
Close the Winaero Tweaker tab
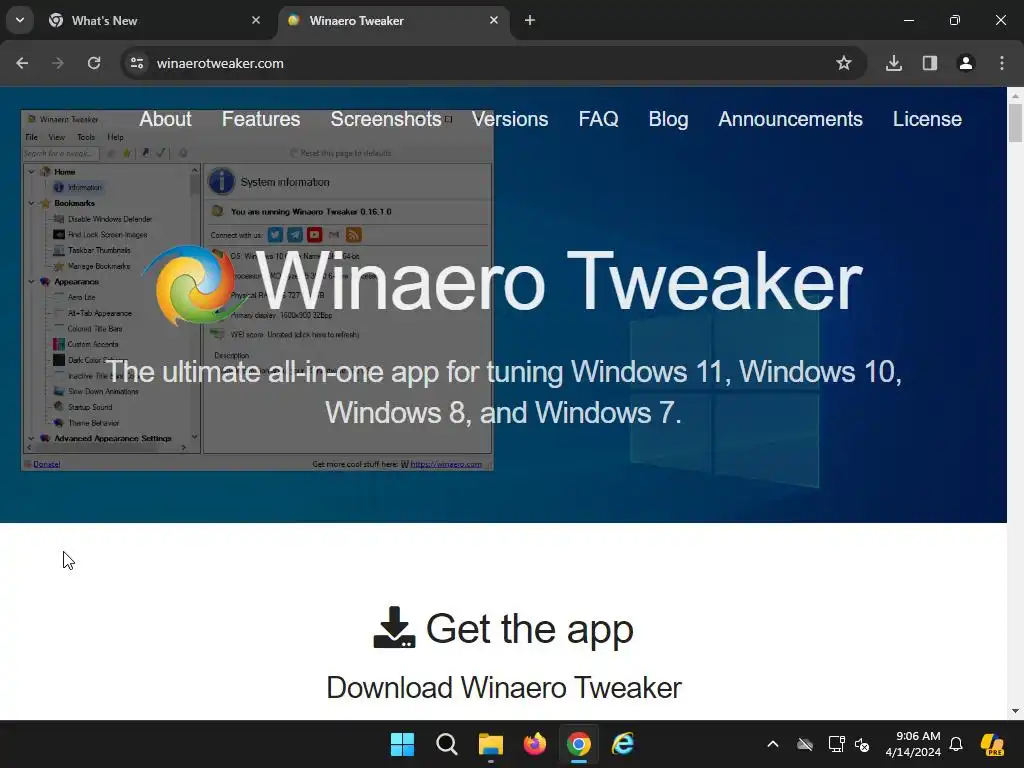tap(494, 20)
